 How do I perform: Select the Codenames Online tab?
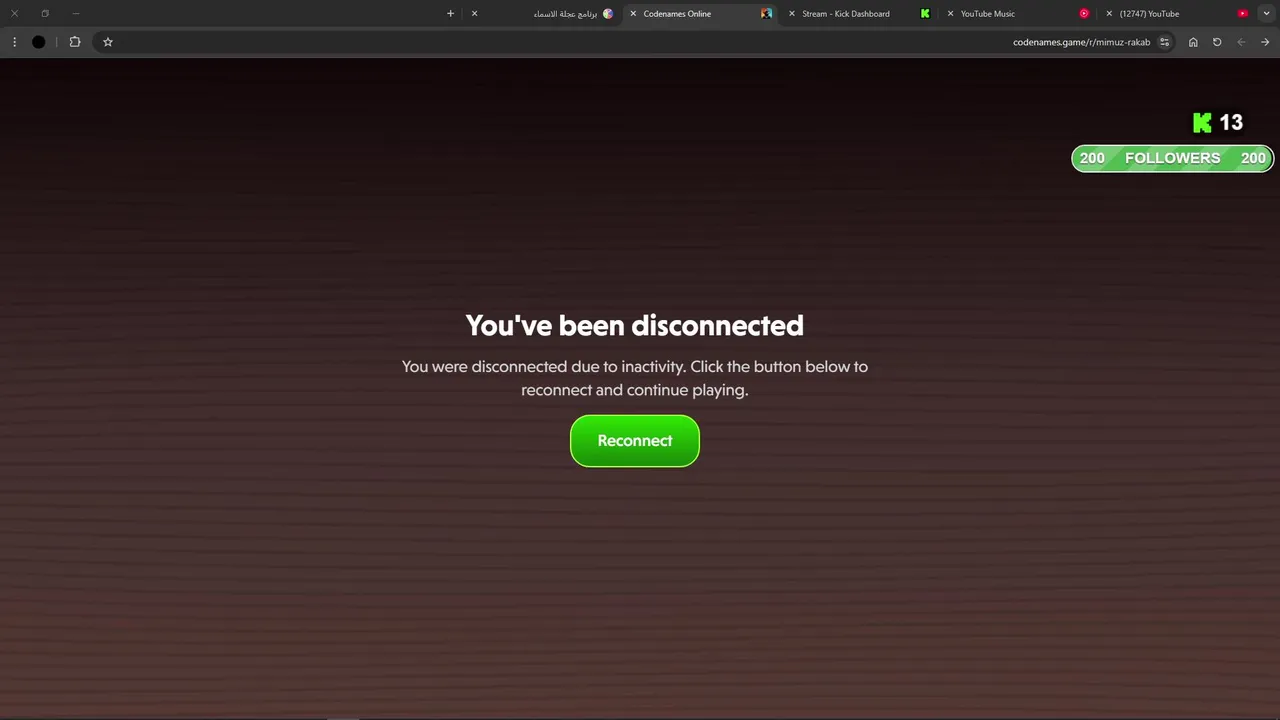[699, 14]
